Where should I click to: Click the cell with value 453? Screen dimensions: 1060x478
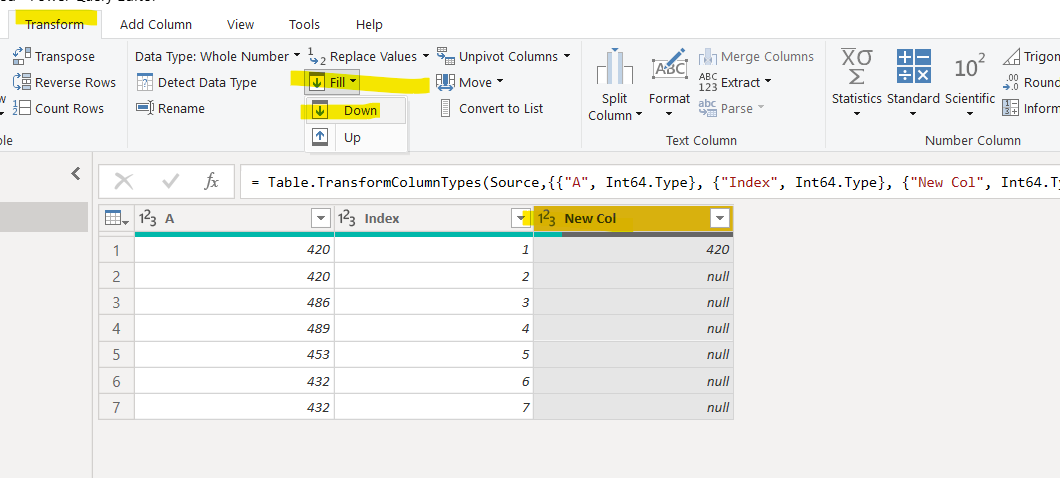(x=235, y=355)
